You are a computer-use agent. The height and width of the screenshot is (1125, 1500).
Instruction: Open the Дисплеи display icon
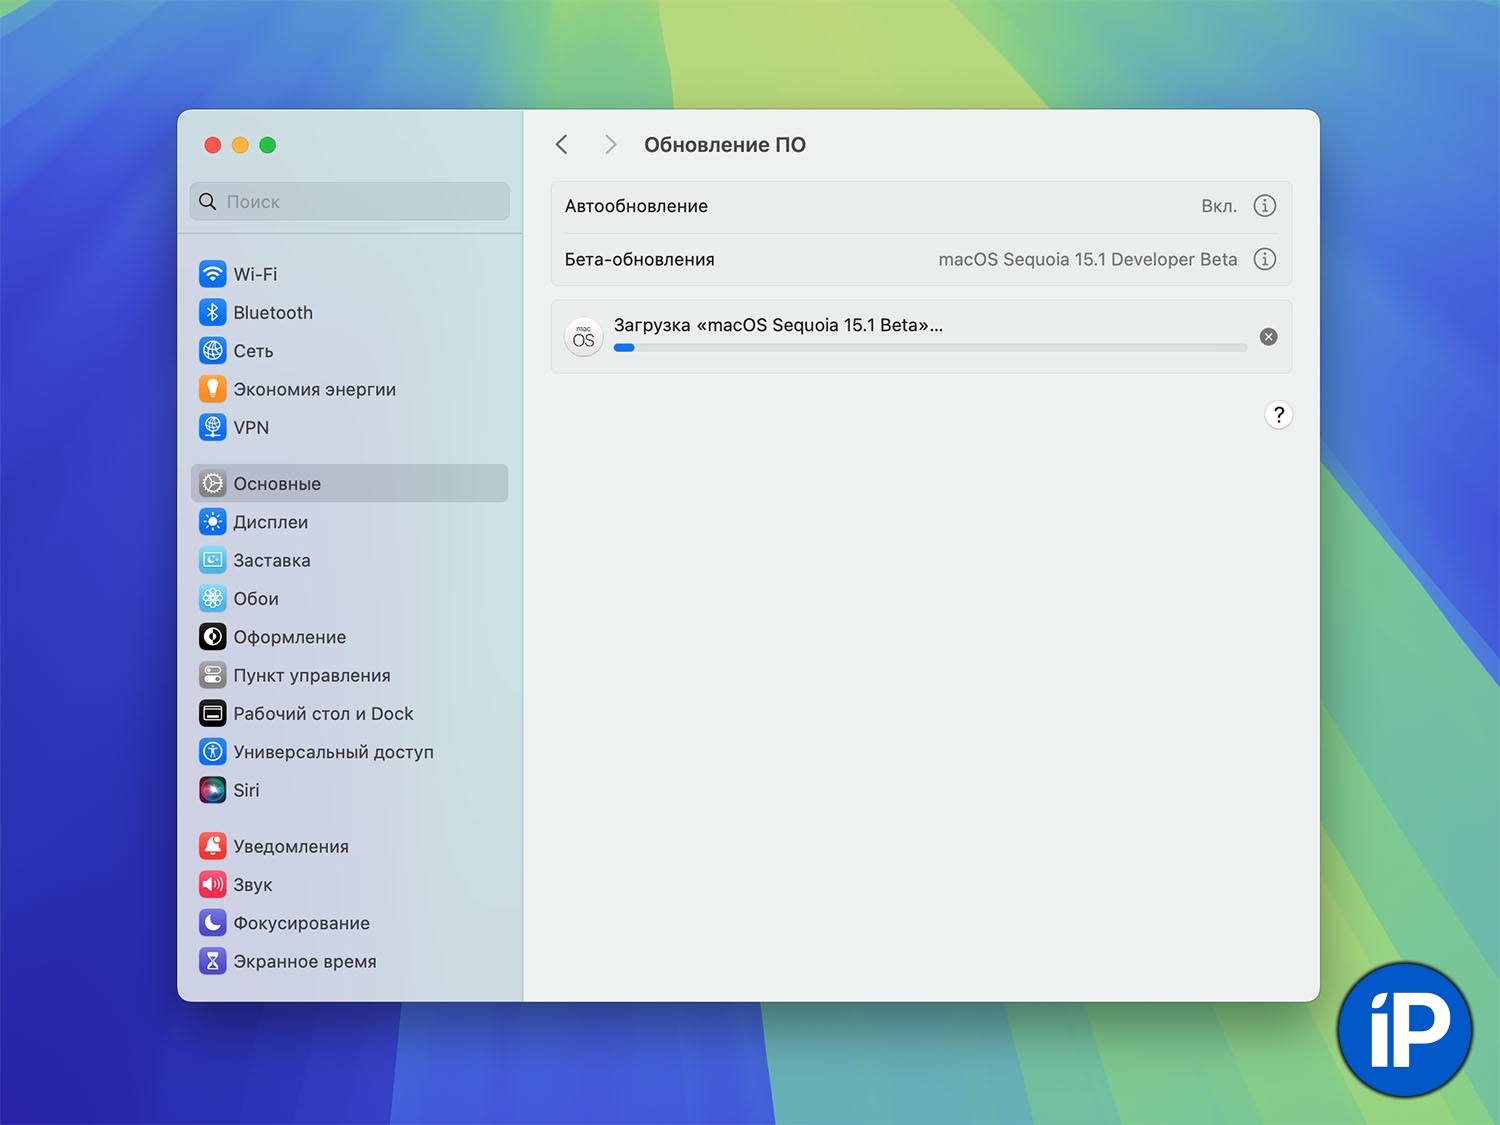pos(212,522)
